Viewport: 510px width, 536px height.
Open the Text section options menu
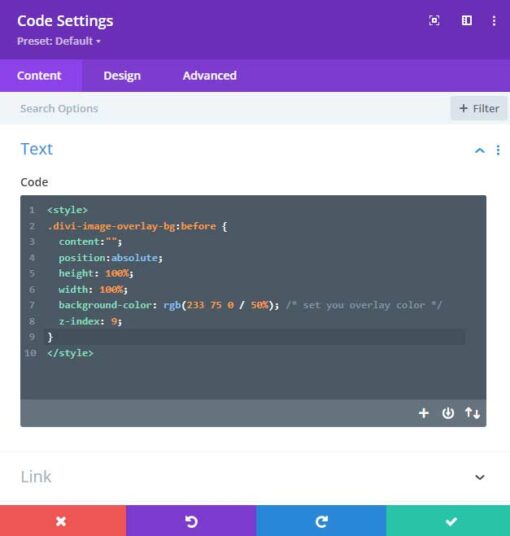(498, 150)
